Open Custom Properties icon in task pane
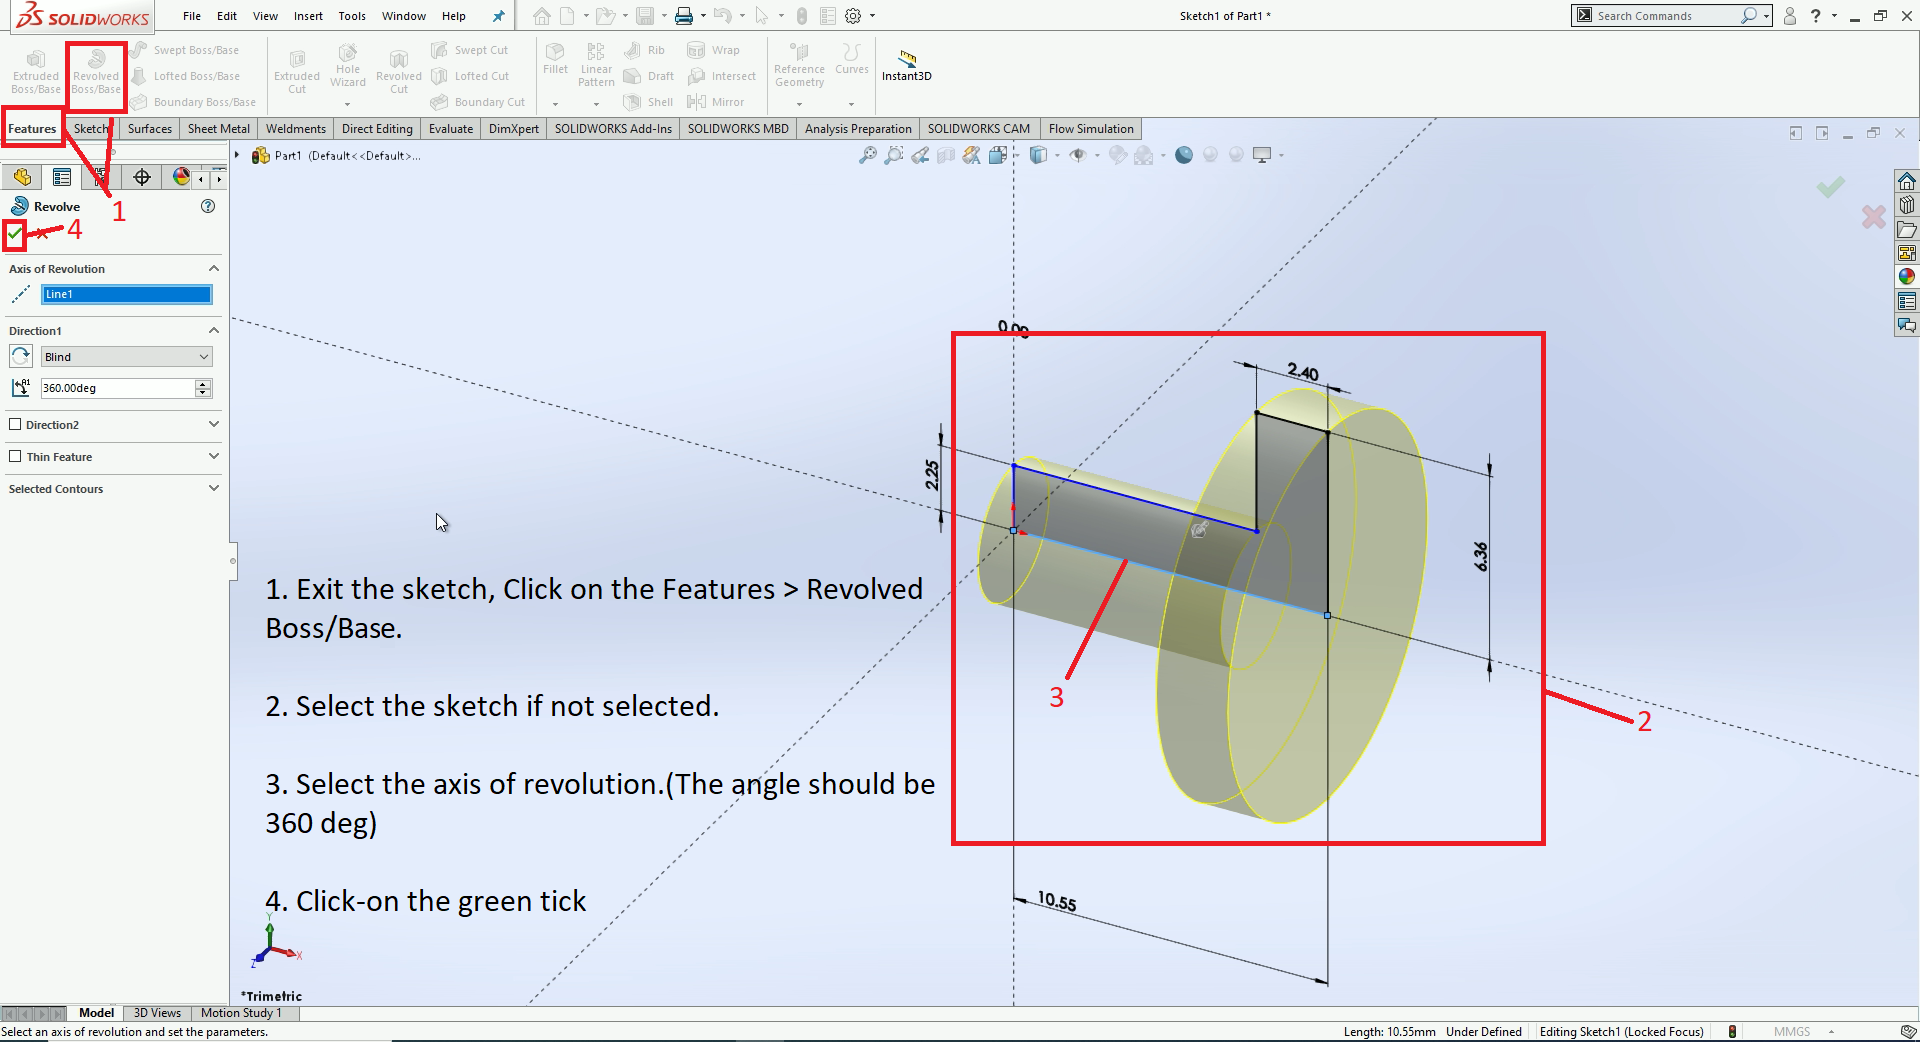1920x1042 pixels. pyautogui.click(x=1907, y=301)
